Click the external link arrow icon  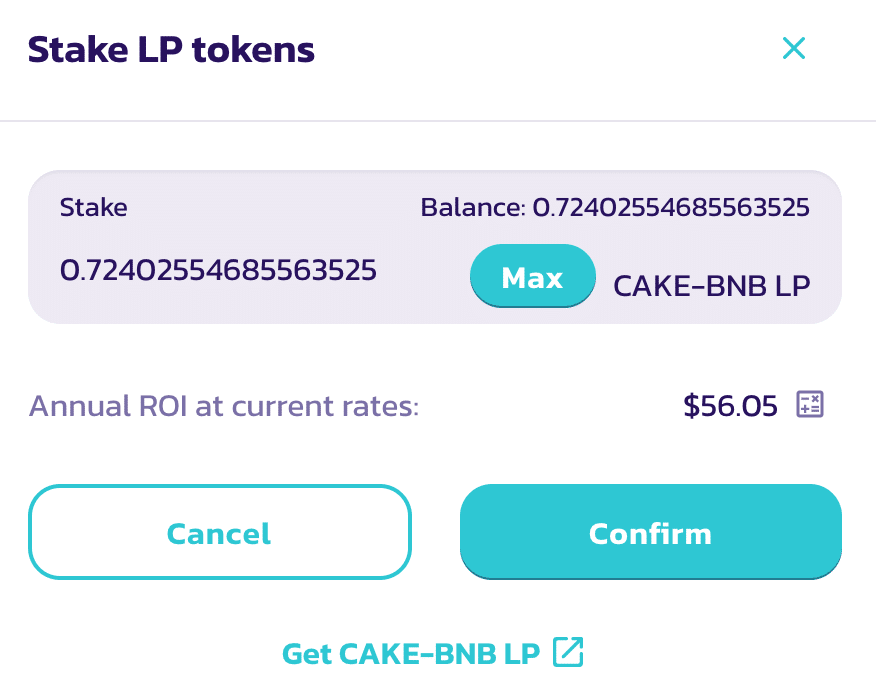(568, 653)
